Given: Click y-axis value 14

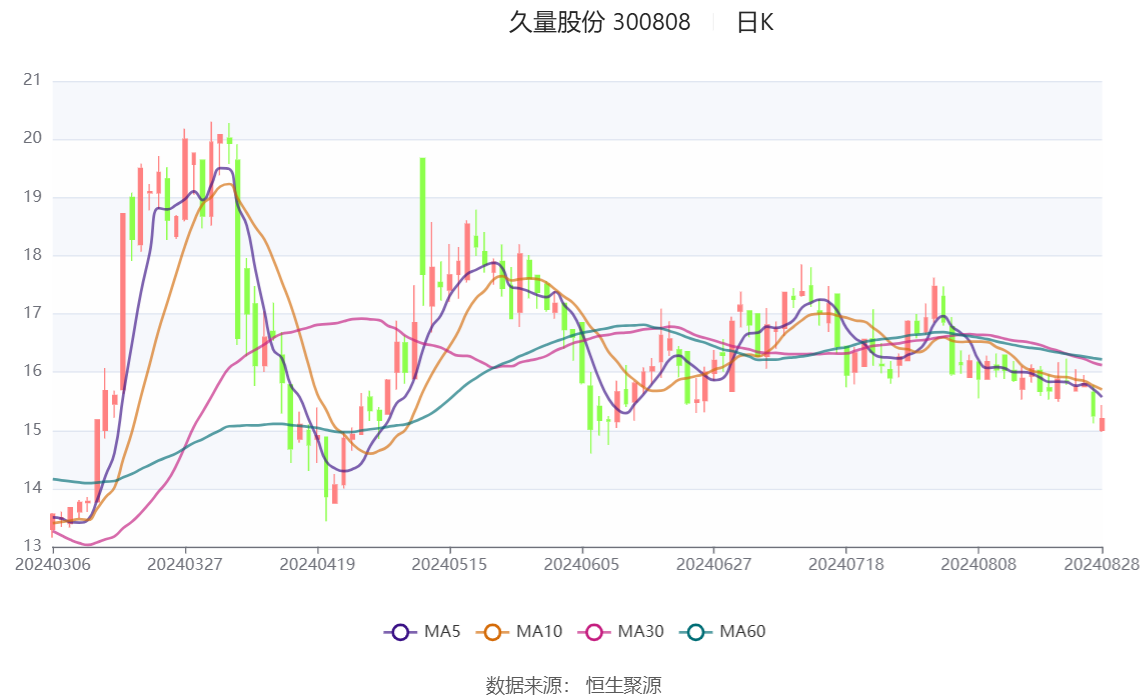Looking at the screenshot, I should [32, 488].
